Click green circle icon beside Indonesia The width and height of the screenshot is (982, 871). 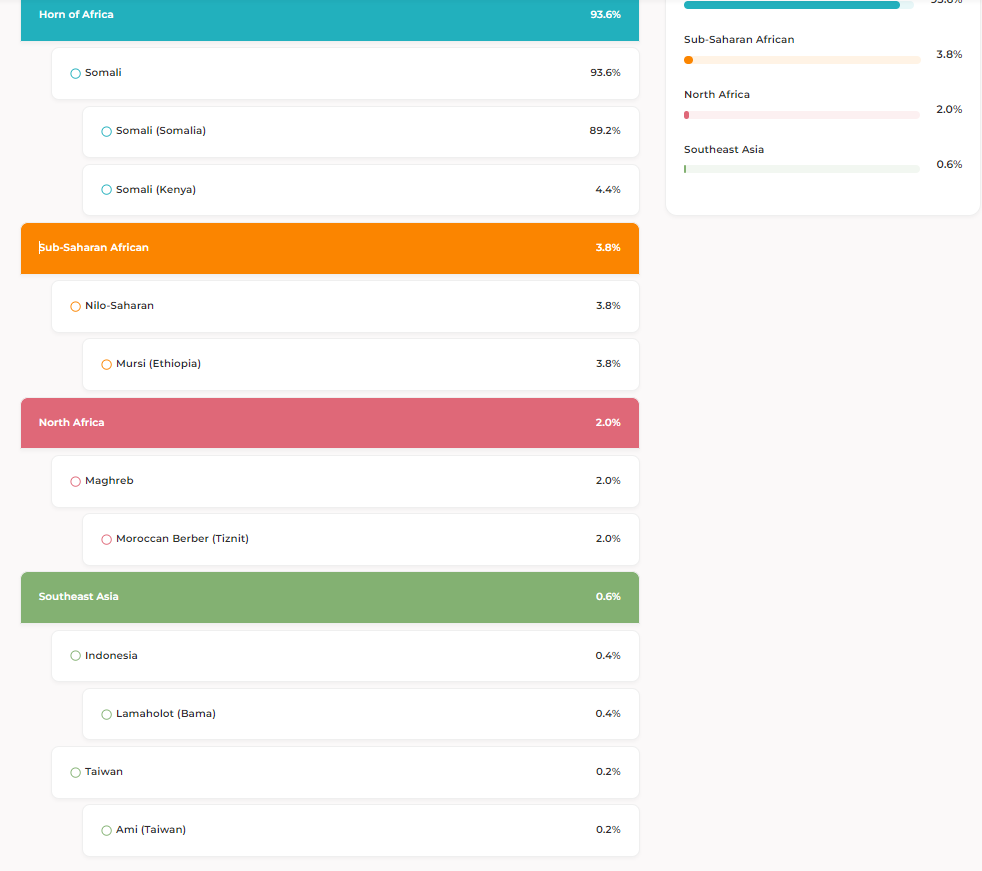click(75, 656)
